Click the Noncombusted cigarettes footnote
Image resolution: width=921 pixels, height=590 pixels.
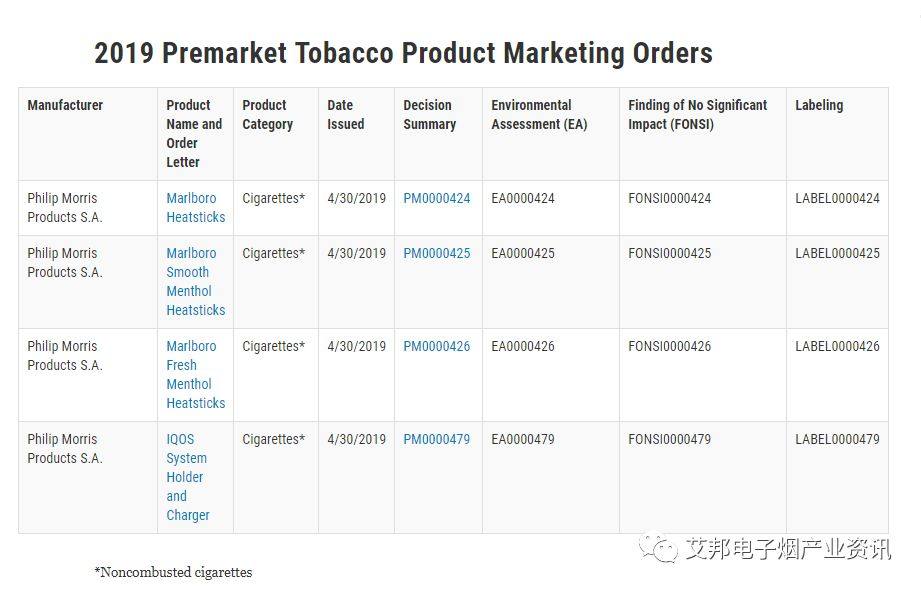pos(173,572)
